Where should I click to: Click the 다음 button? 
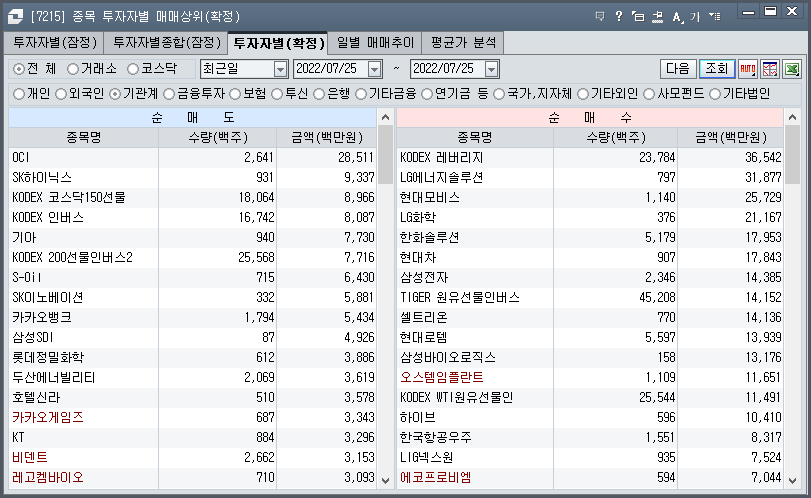(x=678, y=69)
